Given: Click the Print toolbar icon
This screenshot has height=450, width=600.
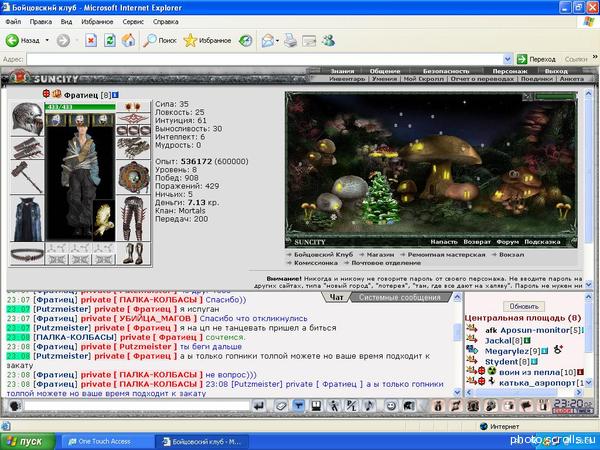Looking at the screenshot, I should click(x=289, y=41).
